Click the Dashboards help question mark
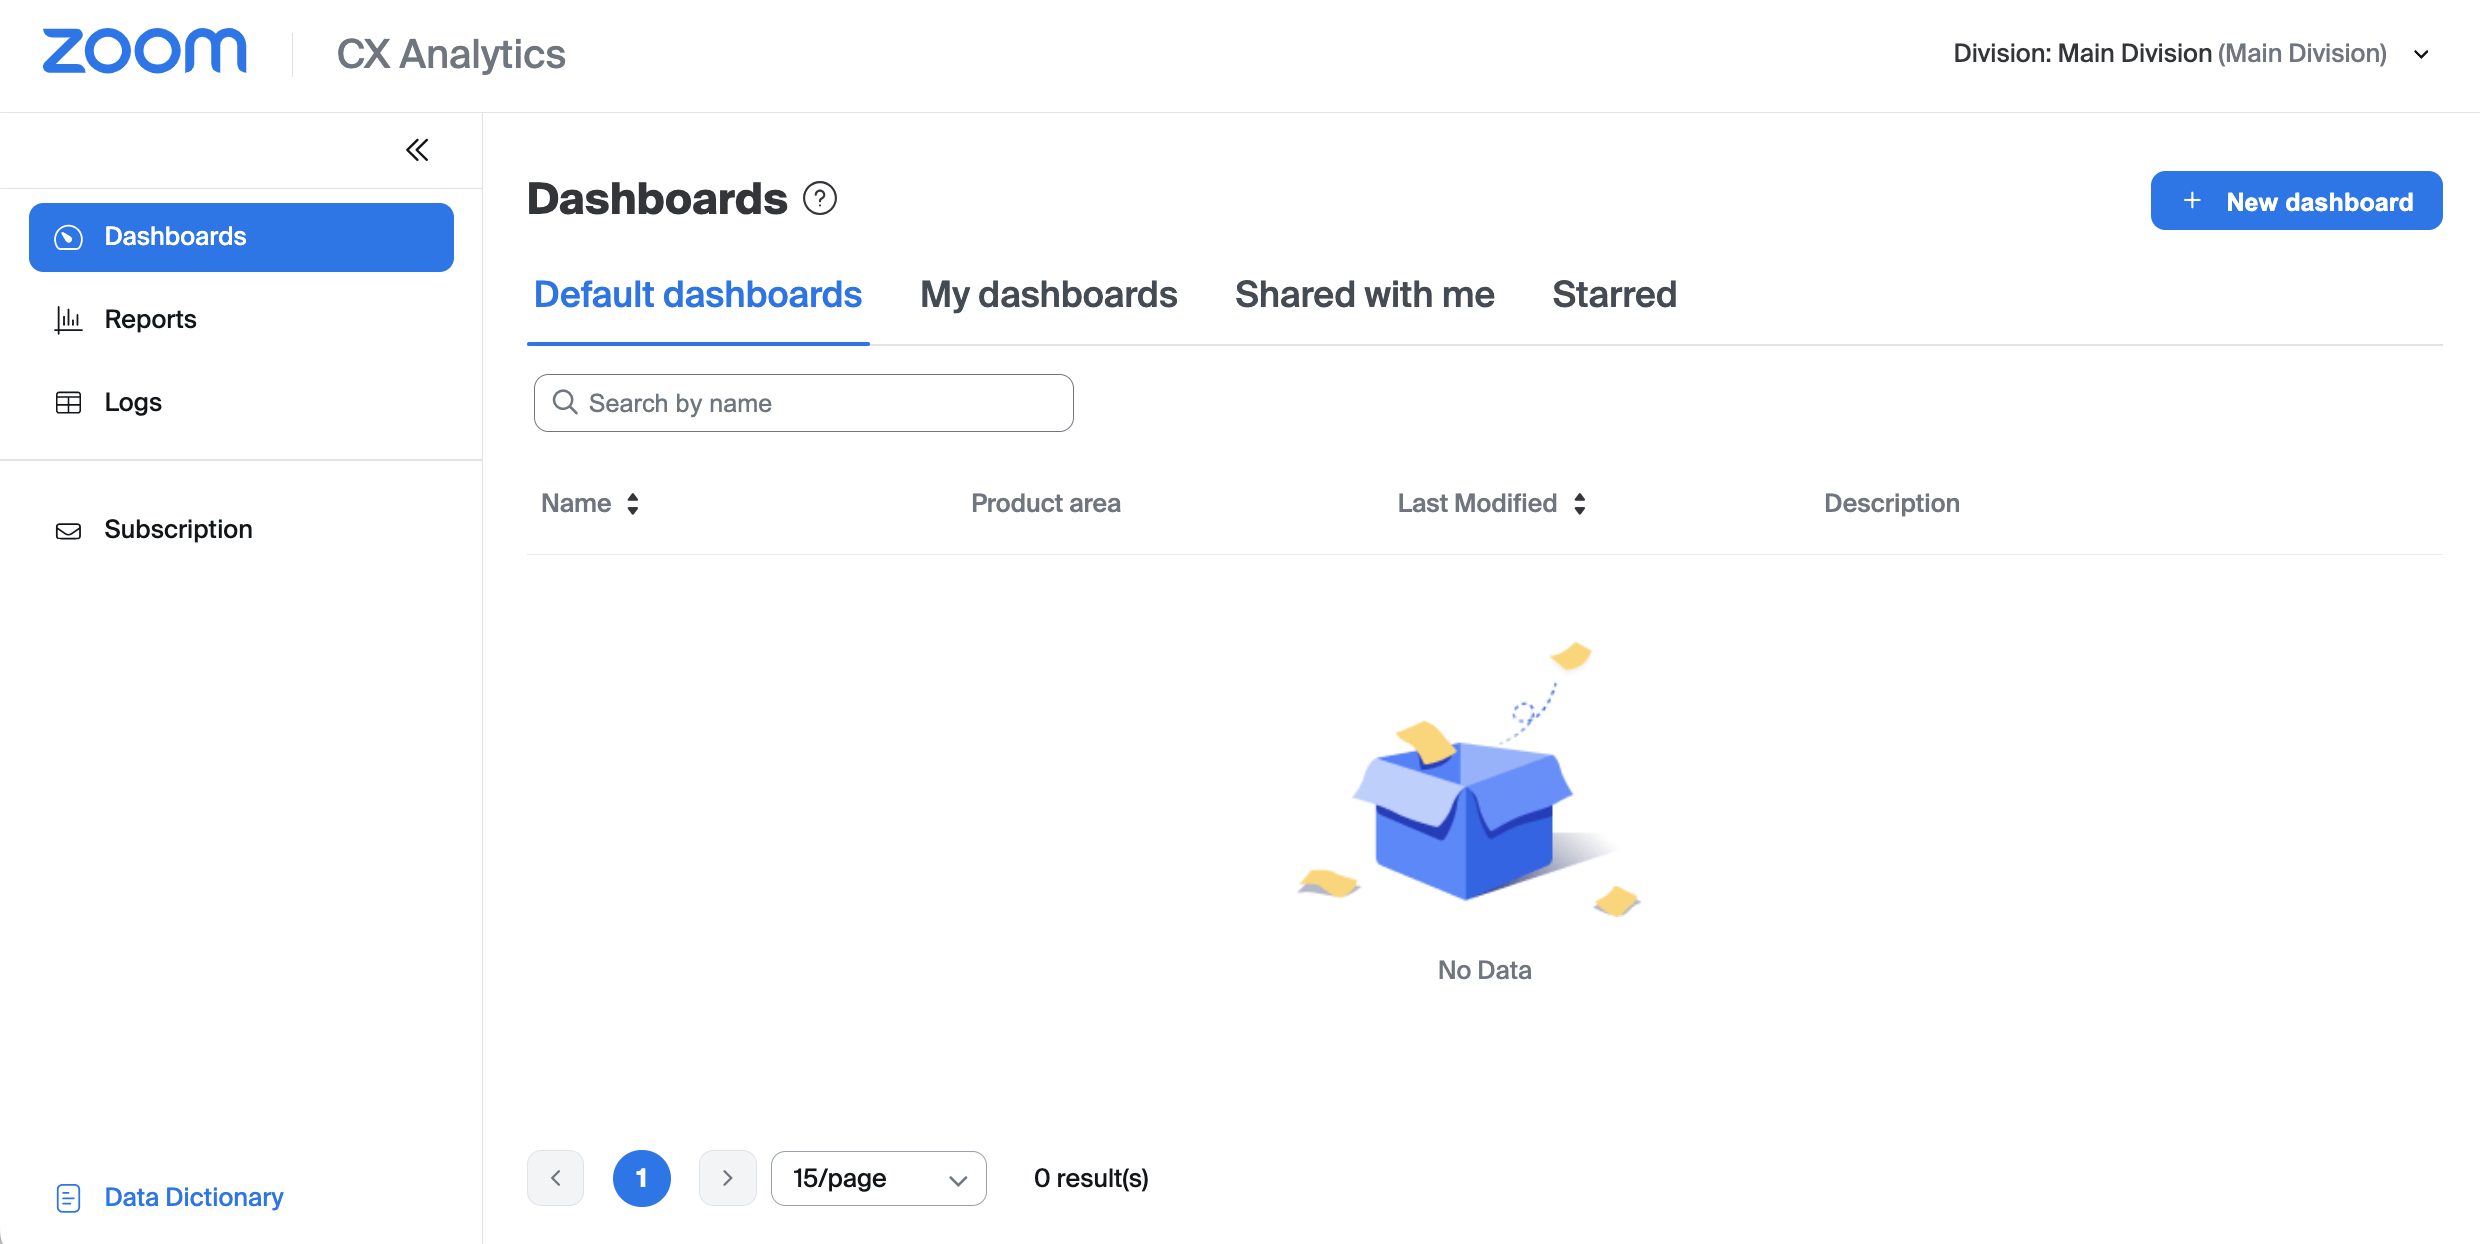 tap(819, 198)
